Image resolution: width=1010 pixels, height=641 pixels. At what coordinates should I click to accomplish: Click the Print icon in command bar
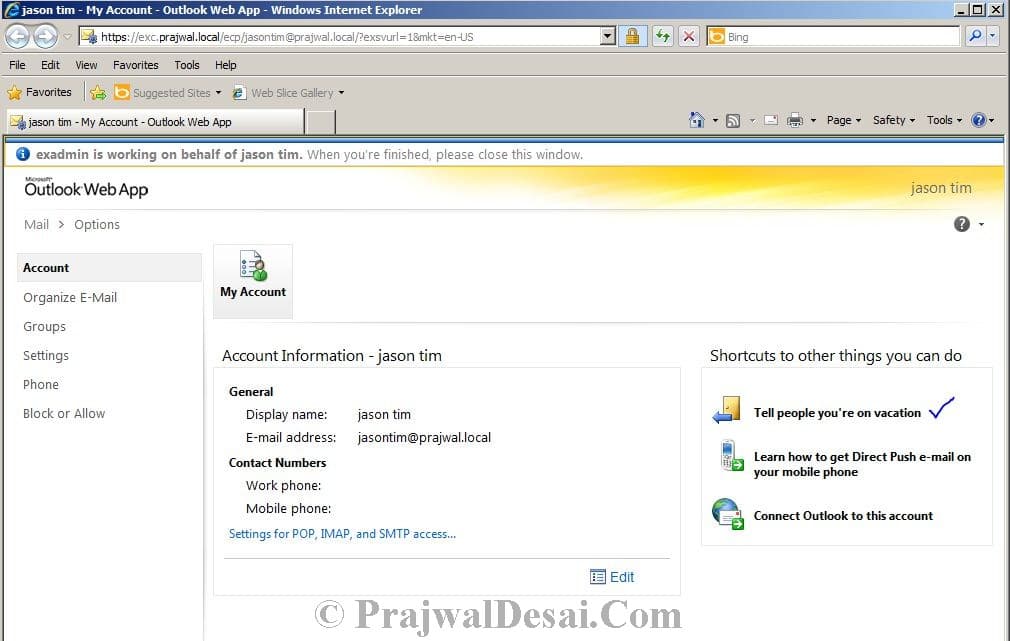795,120
